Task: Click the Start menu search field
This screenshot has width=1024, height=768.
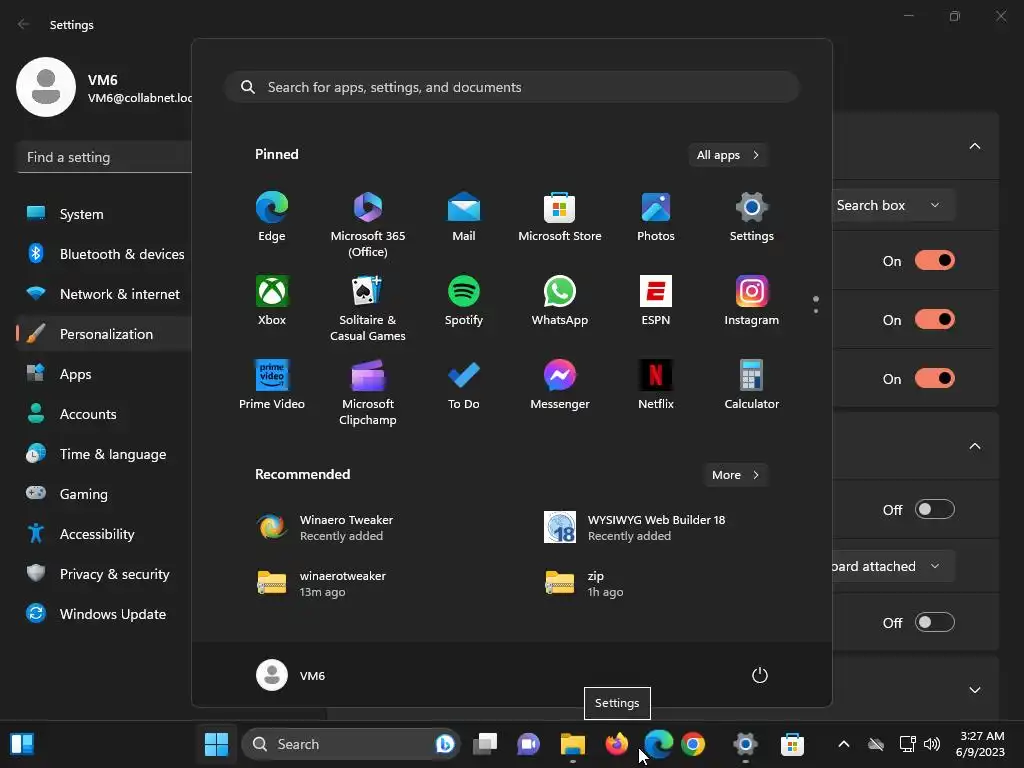Action: [512, 87]
